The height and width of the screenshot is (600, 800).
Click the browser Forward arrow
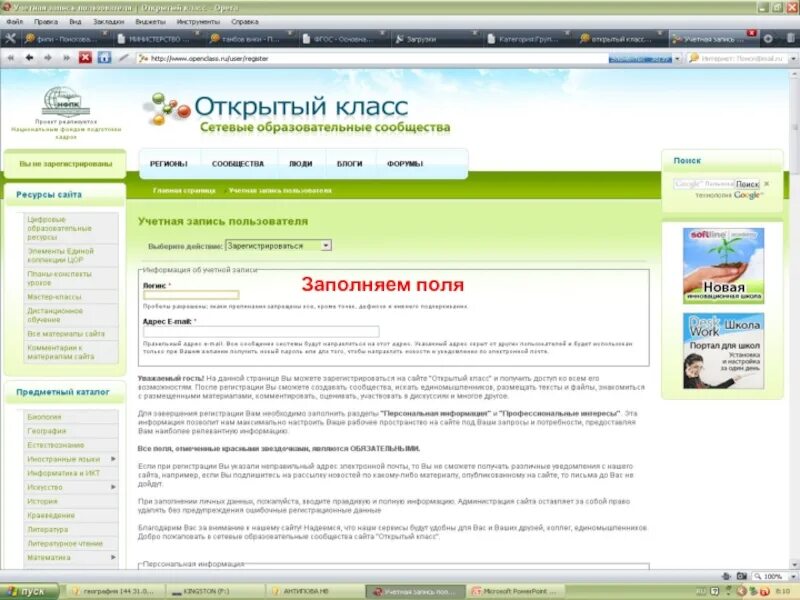coord(48,58)
